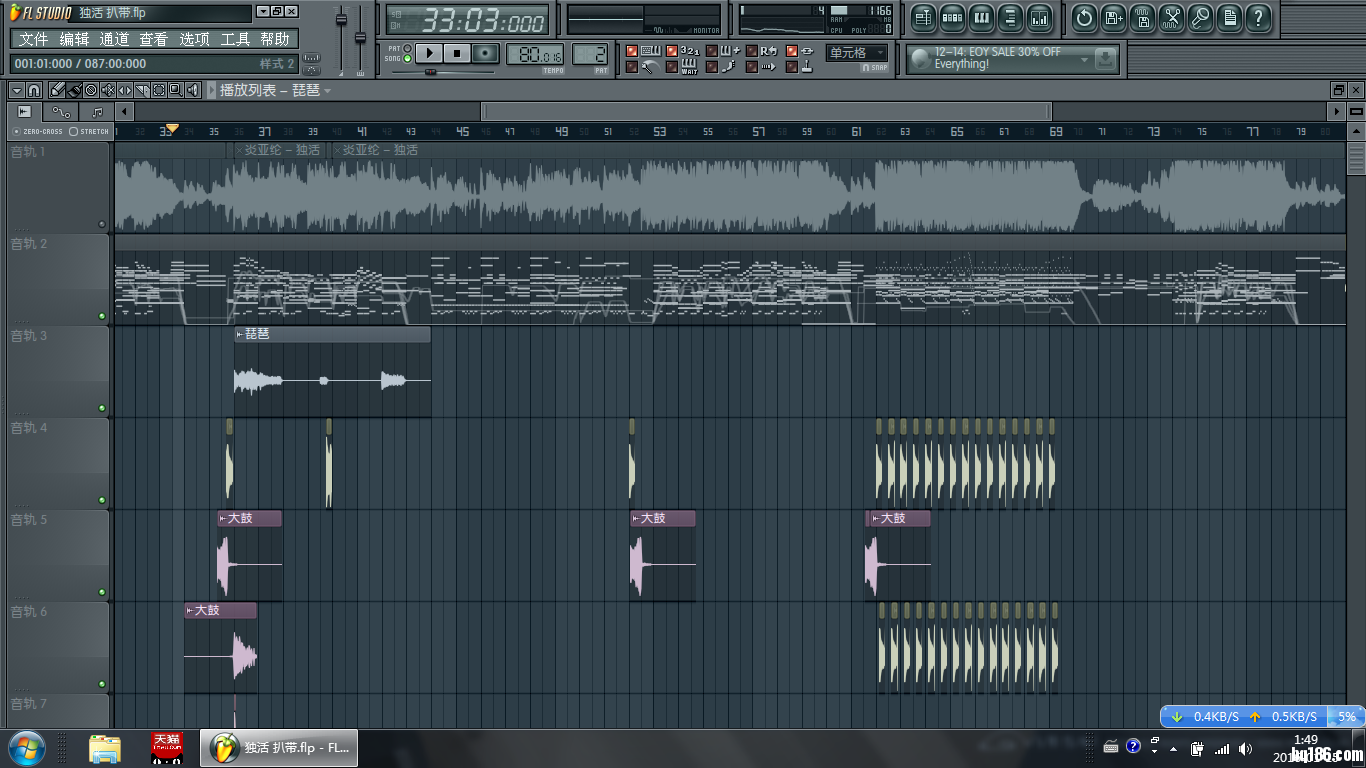Open the playlist view from the toolbar

click(x=923, y=18)
